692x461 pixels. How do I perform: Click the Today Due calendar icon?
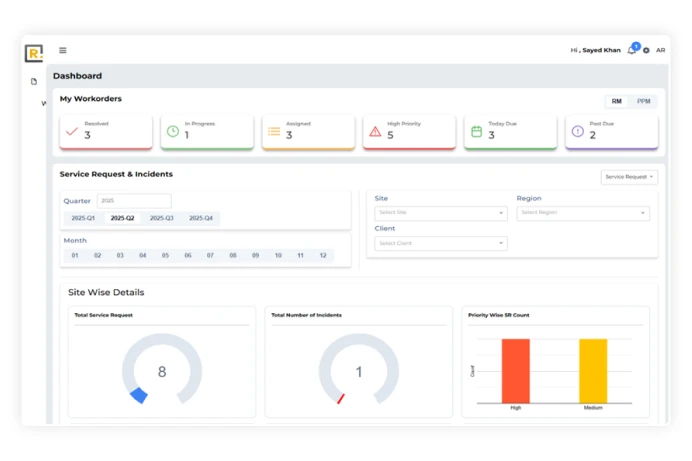coord(476,131)
